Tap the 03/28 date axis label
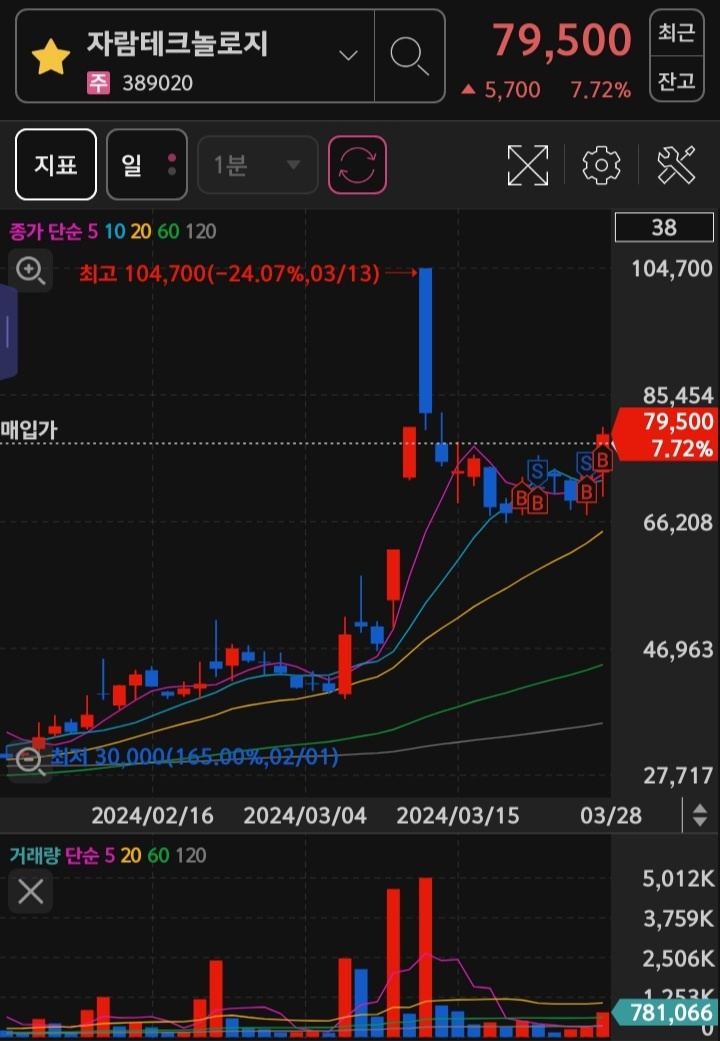This screenshot has width=720, height=1041. click(x=611, y=815)
